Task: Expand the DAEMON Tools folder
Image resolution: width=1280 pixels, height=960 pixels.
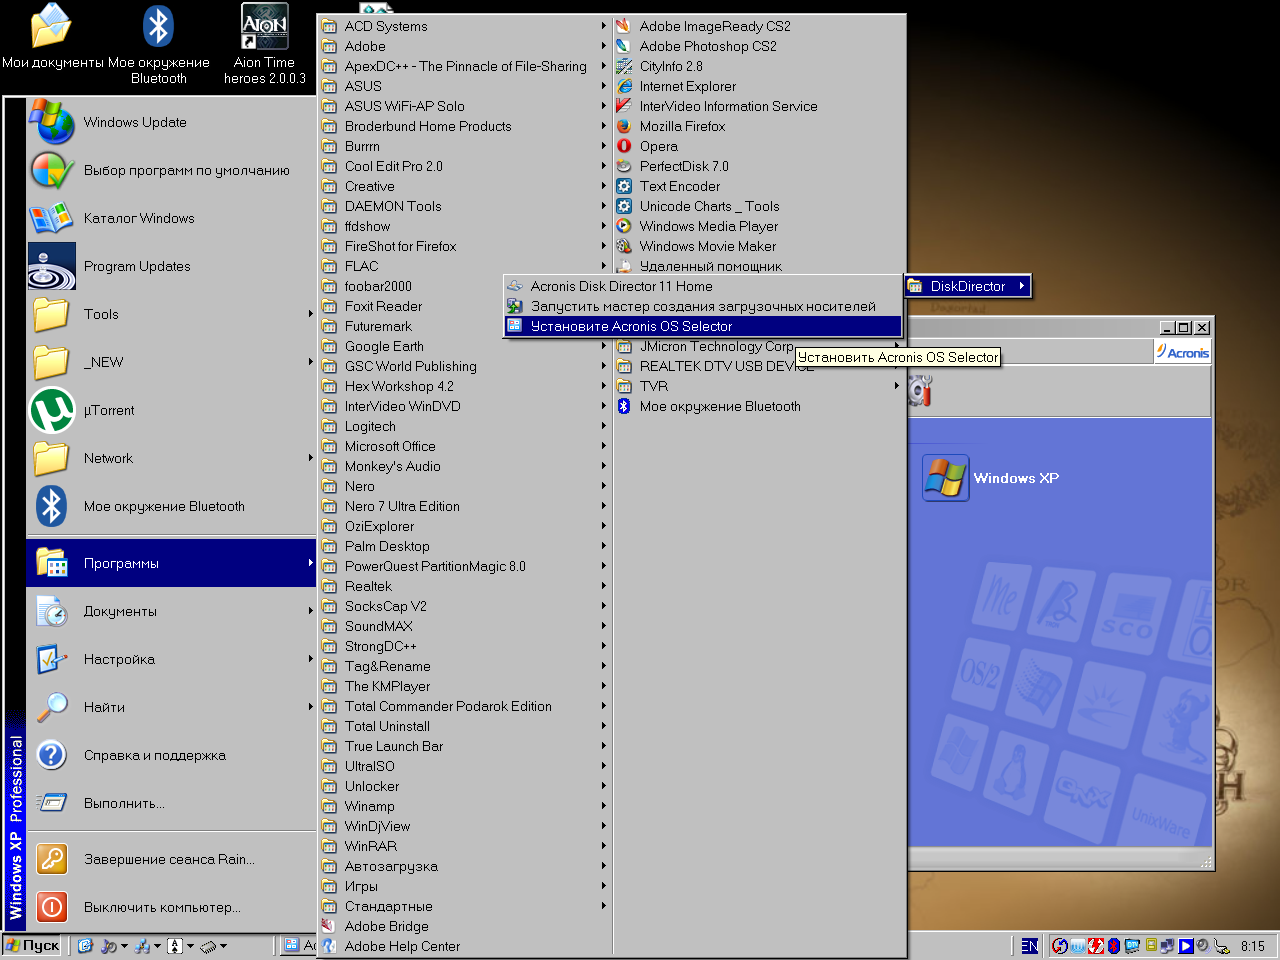Action: tap(393, 206)
